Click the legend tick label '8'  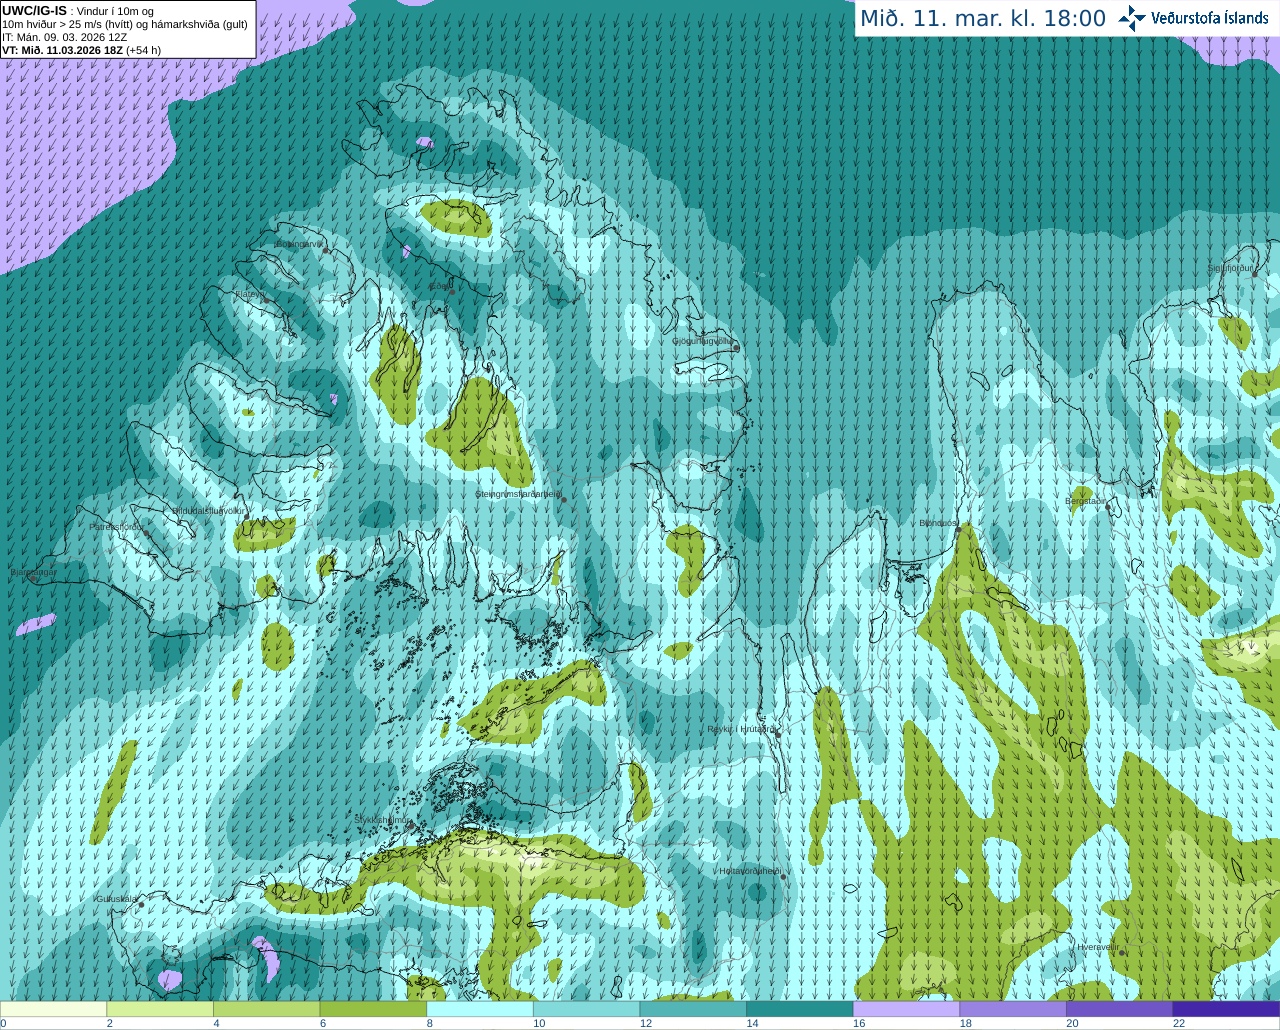point(430,1023)
